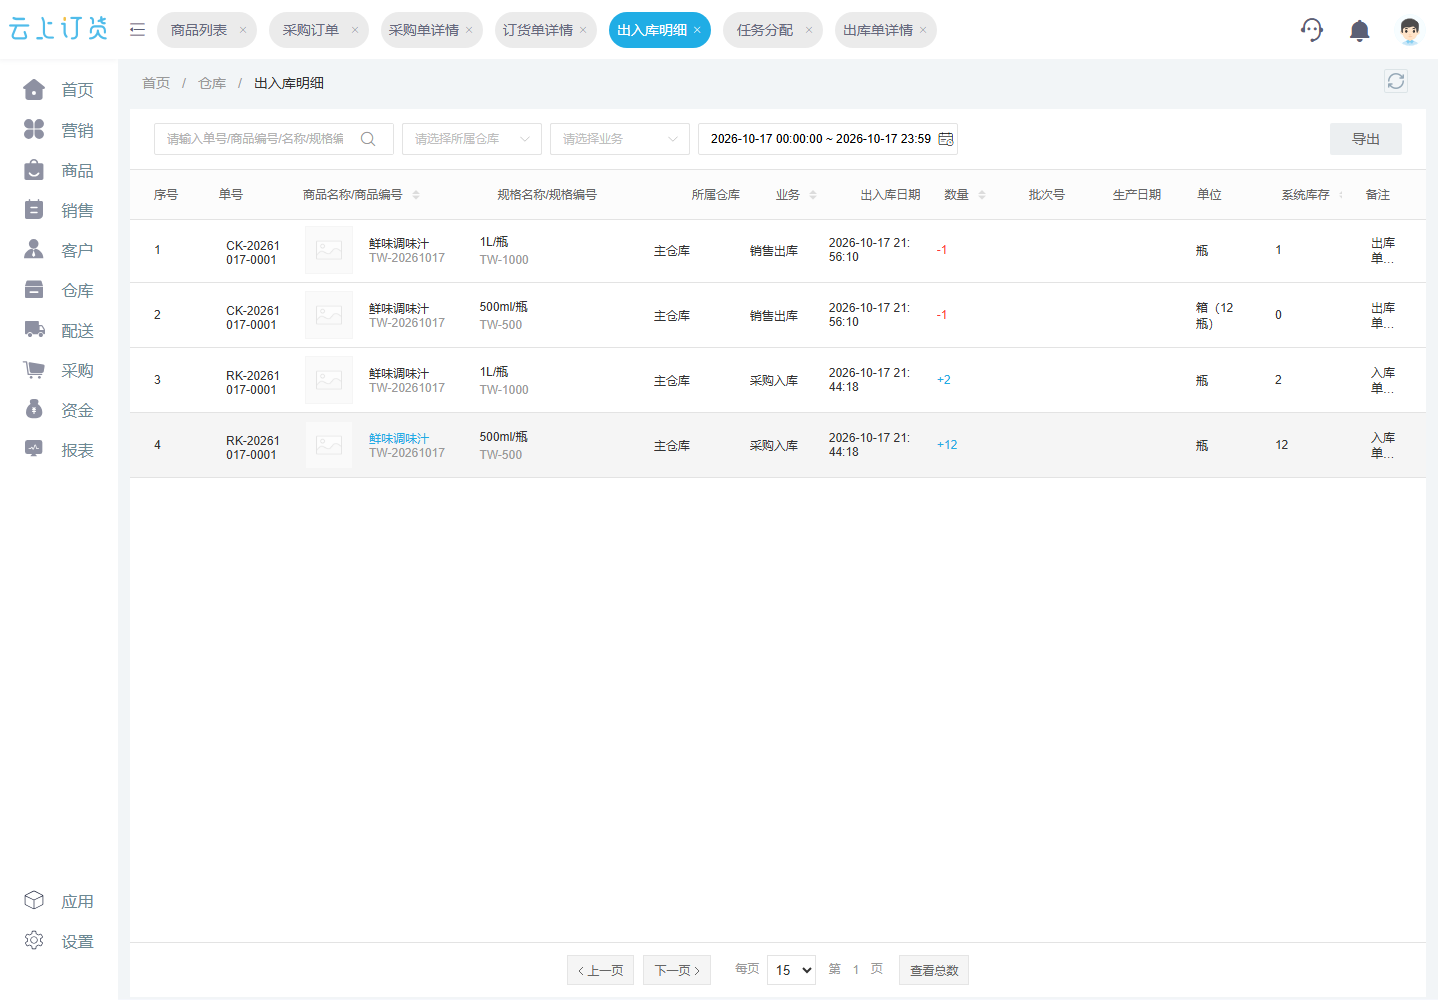Close the 采购单详情 tab
Screen dimensions: 1440x1000
469,30
